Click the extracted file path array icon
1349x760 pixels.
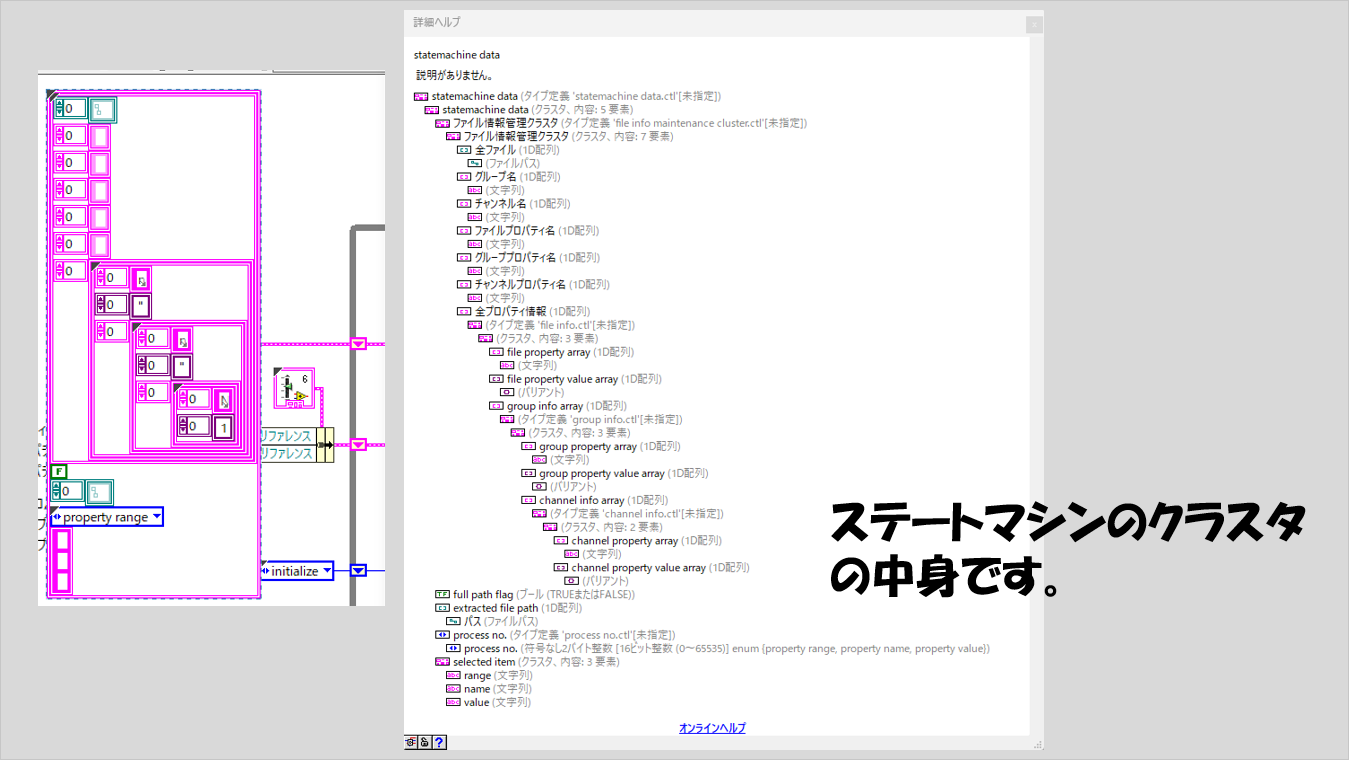442,608
